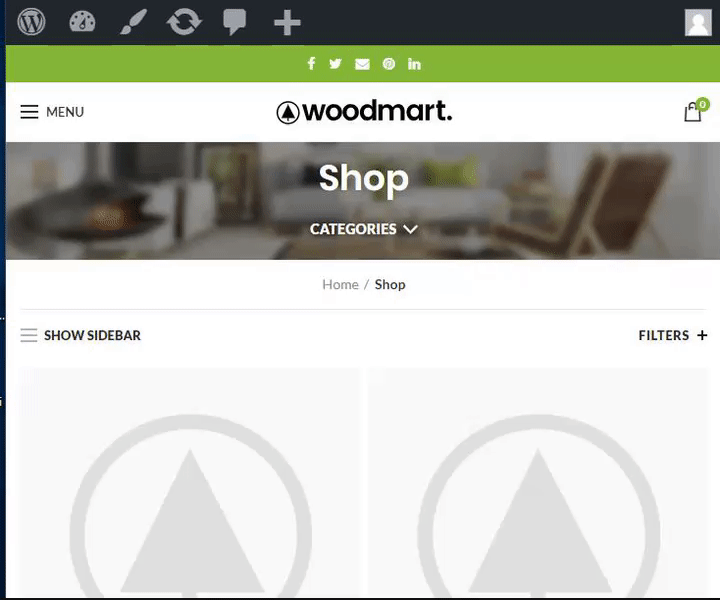Open the Customize paintbrush icon
The height and width of the screenshot is (600, 720).
point(133,22)
